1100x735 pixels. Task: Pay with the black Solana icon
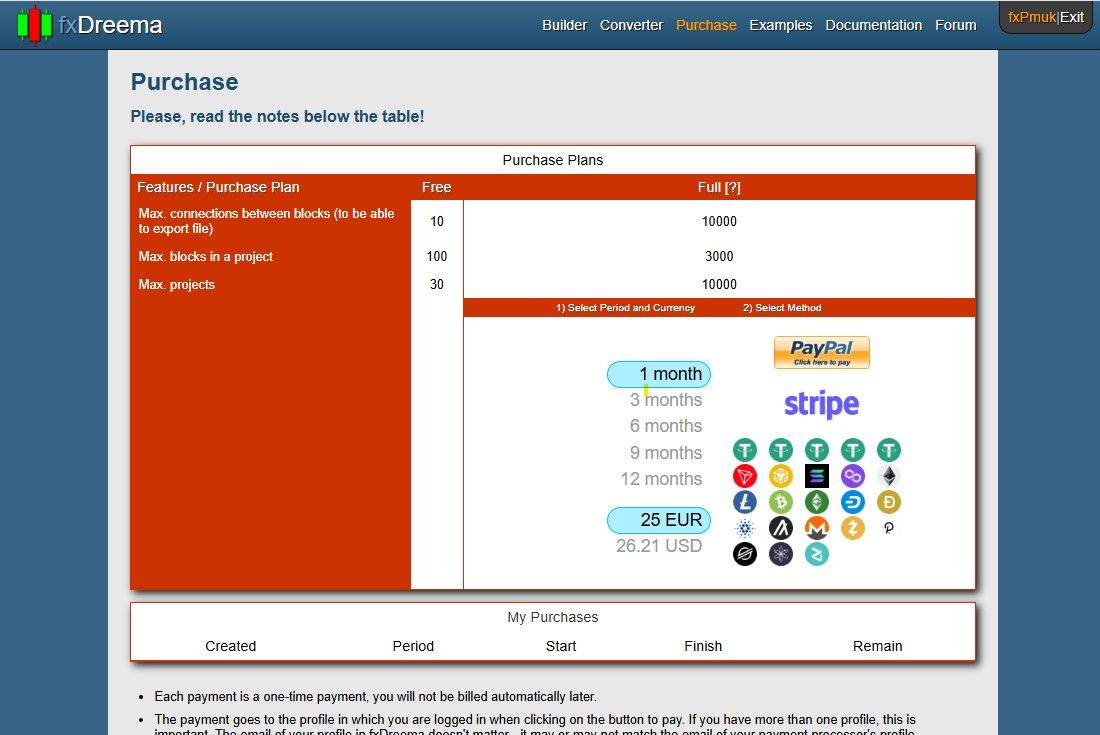coord(817,476)
